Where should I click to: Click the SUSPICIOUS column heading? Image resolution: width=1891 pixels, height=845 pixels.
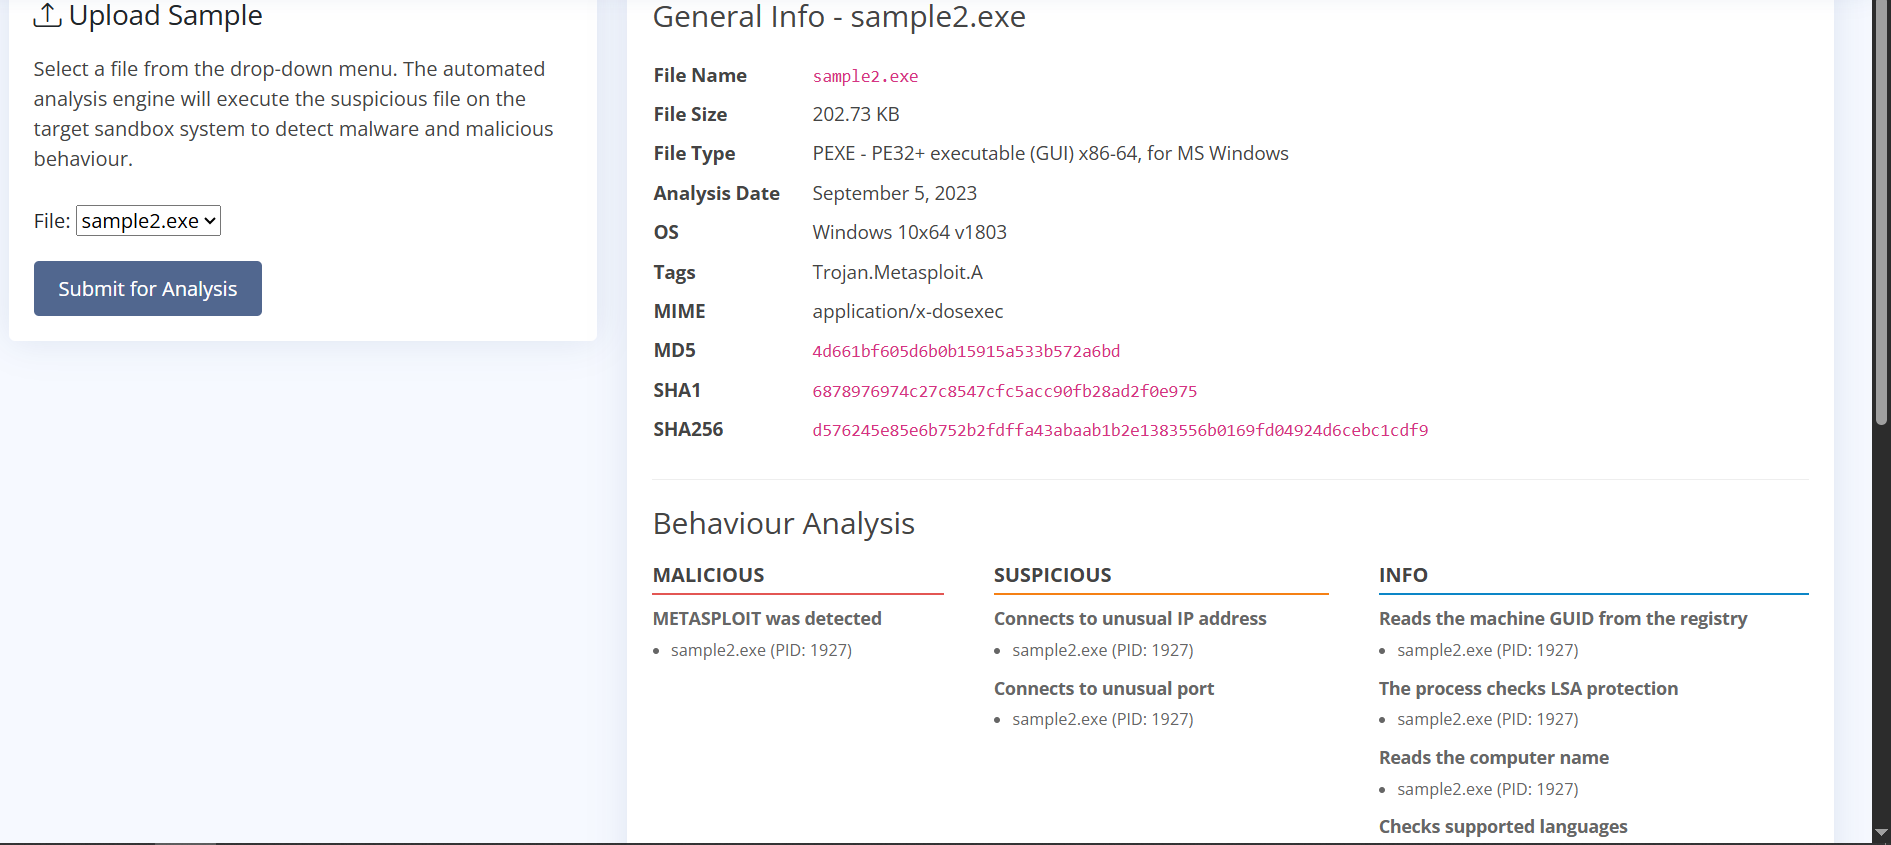[x=1052, y=575]
